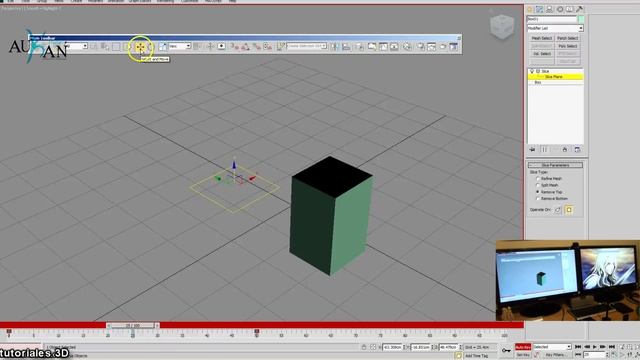Toggle the Selection Lock padlock in the status bar

click(364, 347)
